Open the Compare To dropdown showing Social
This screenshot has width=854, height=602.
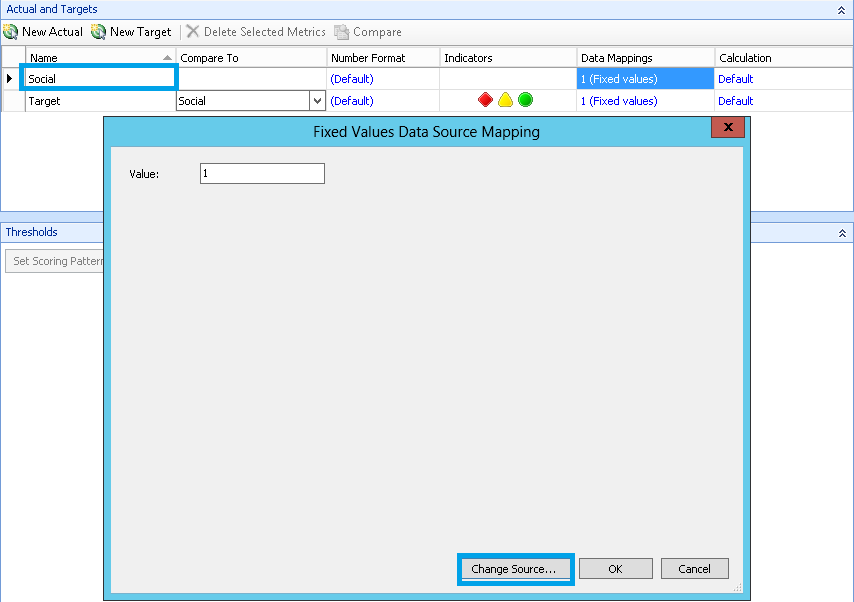316,100
